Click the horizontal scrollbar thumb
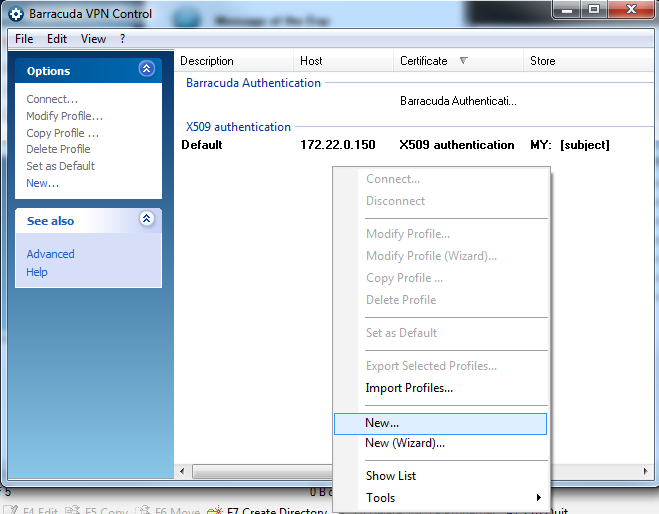 pos(262,471)
